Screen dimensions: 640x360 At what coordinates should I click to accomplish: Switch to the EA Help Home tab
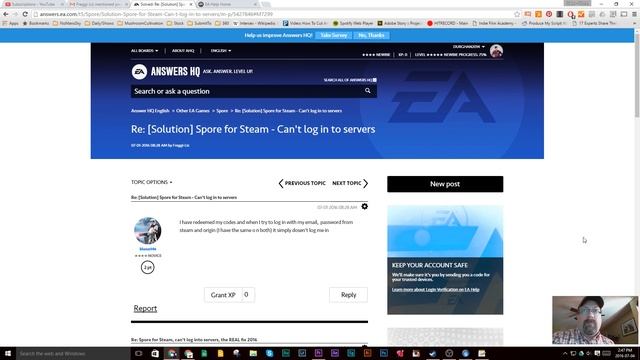227,4
